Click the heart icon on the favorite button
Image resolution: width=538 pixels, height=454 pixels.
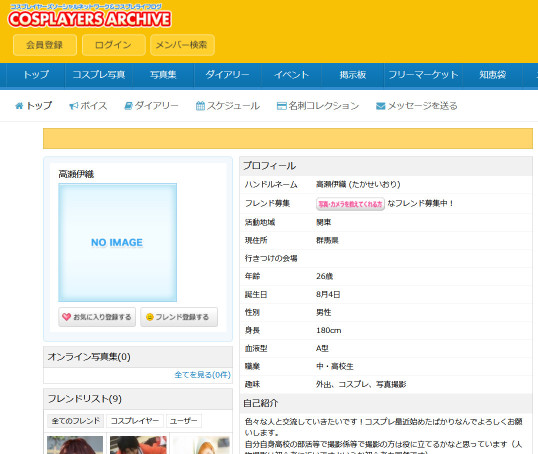(x=66, y=317)
